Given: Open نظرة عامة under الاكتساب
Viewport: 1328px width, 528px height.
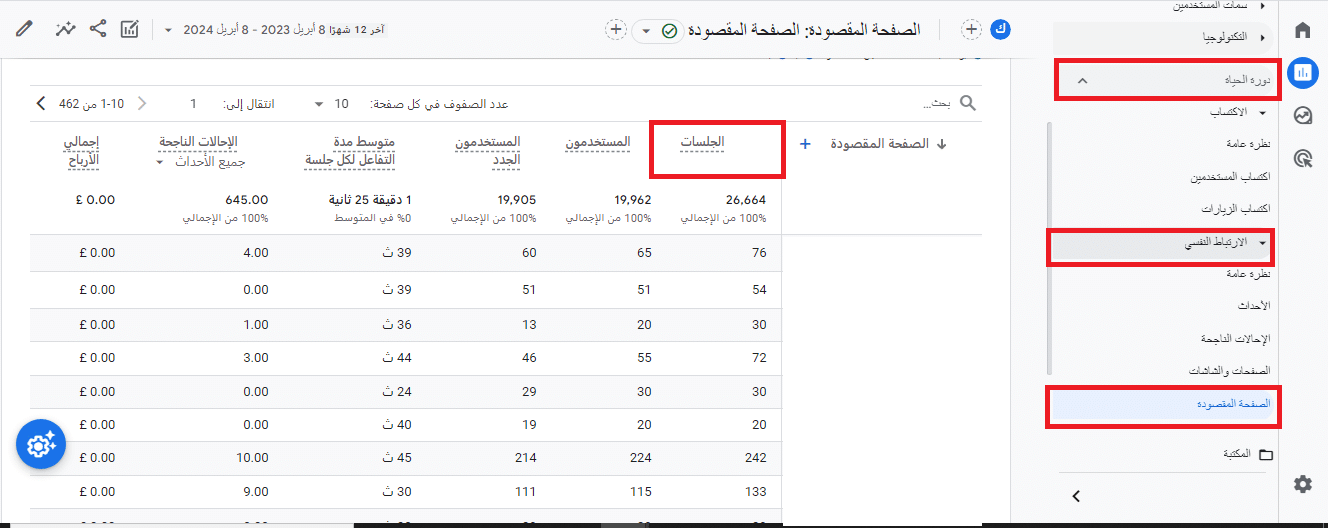Looking at the screenshot, I should (1250, 145).
